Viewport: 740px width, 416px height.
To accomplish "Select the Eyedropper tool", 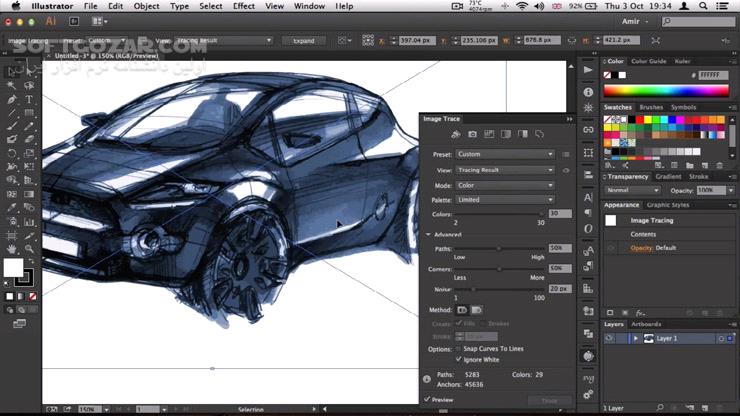I will tap(11, 207).
